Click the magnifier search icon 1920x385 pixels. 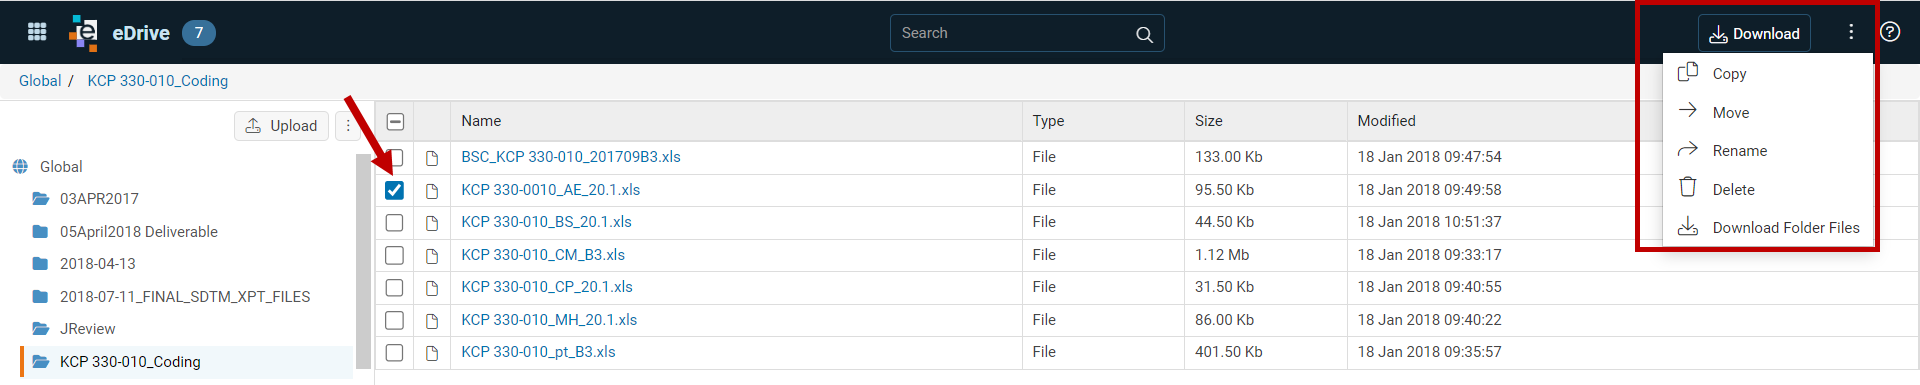[x=1144, y=34]
